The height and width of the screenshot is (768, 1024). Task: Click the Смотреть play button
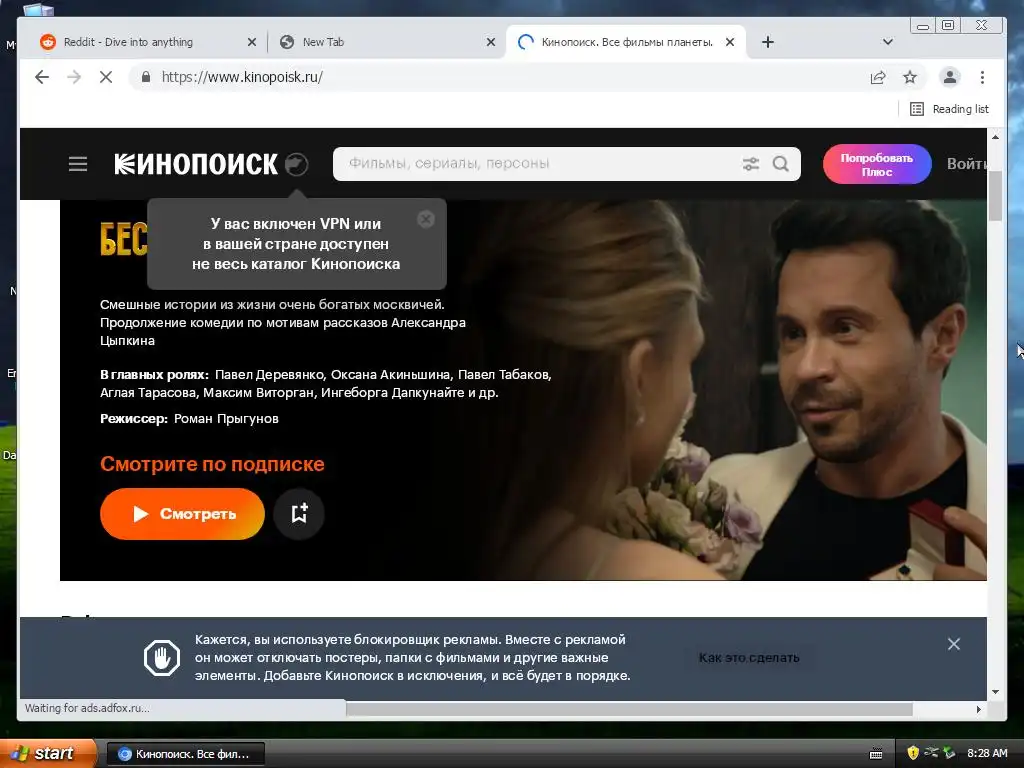pos(182,513)
